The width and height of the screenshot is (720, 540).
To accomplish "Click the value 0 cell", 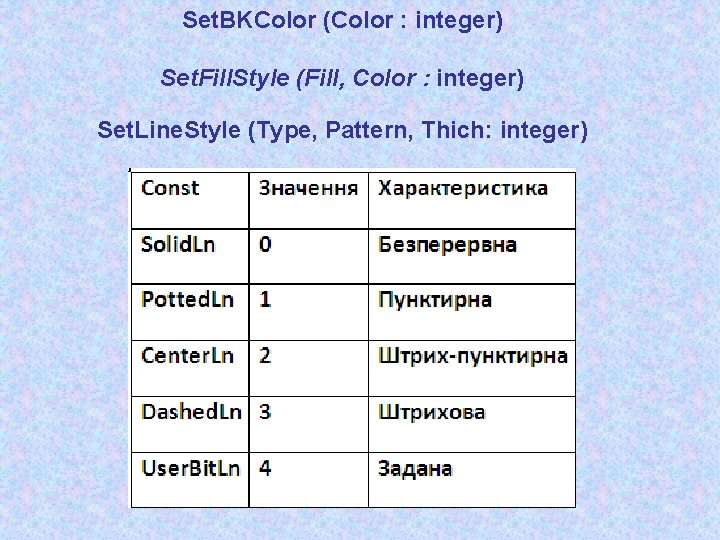I will [309, 256].
